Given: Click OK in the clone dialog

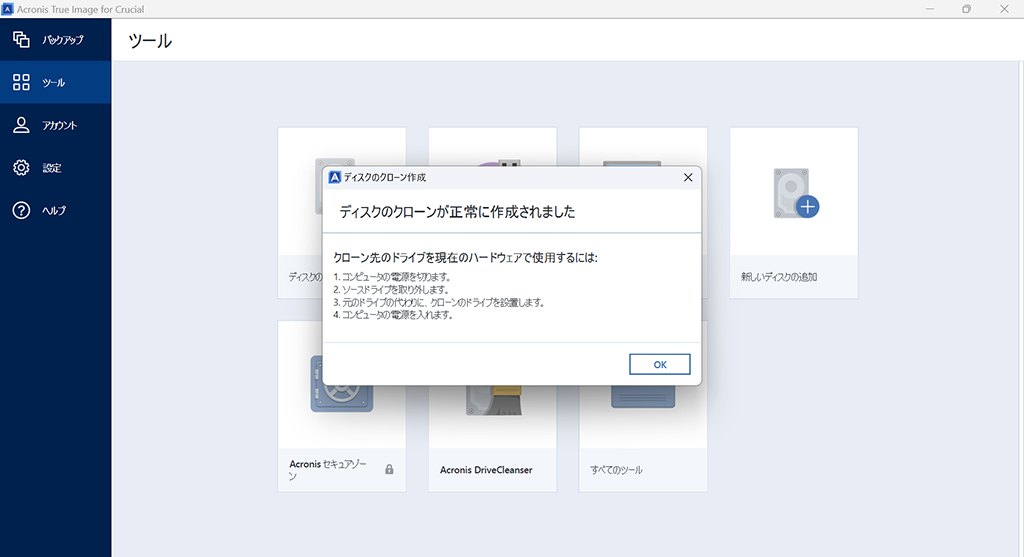Looking at the screenshot, I should tap(660, 364).
